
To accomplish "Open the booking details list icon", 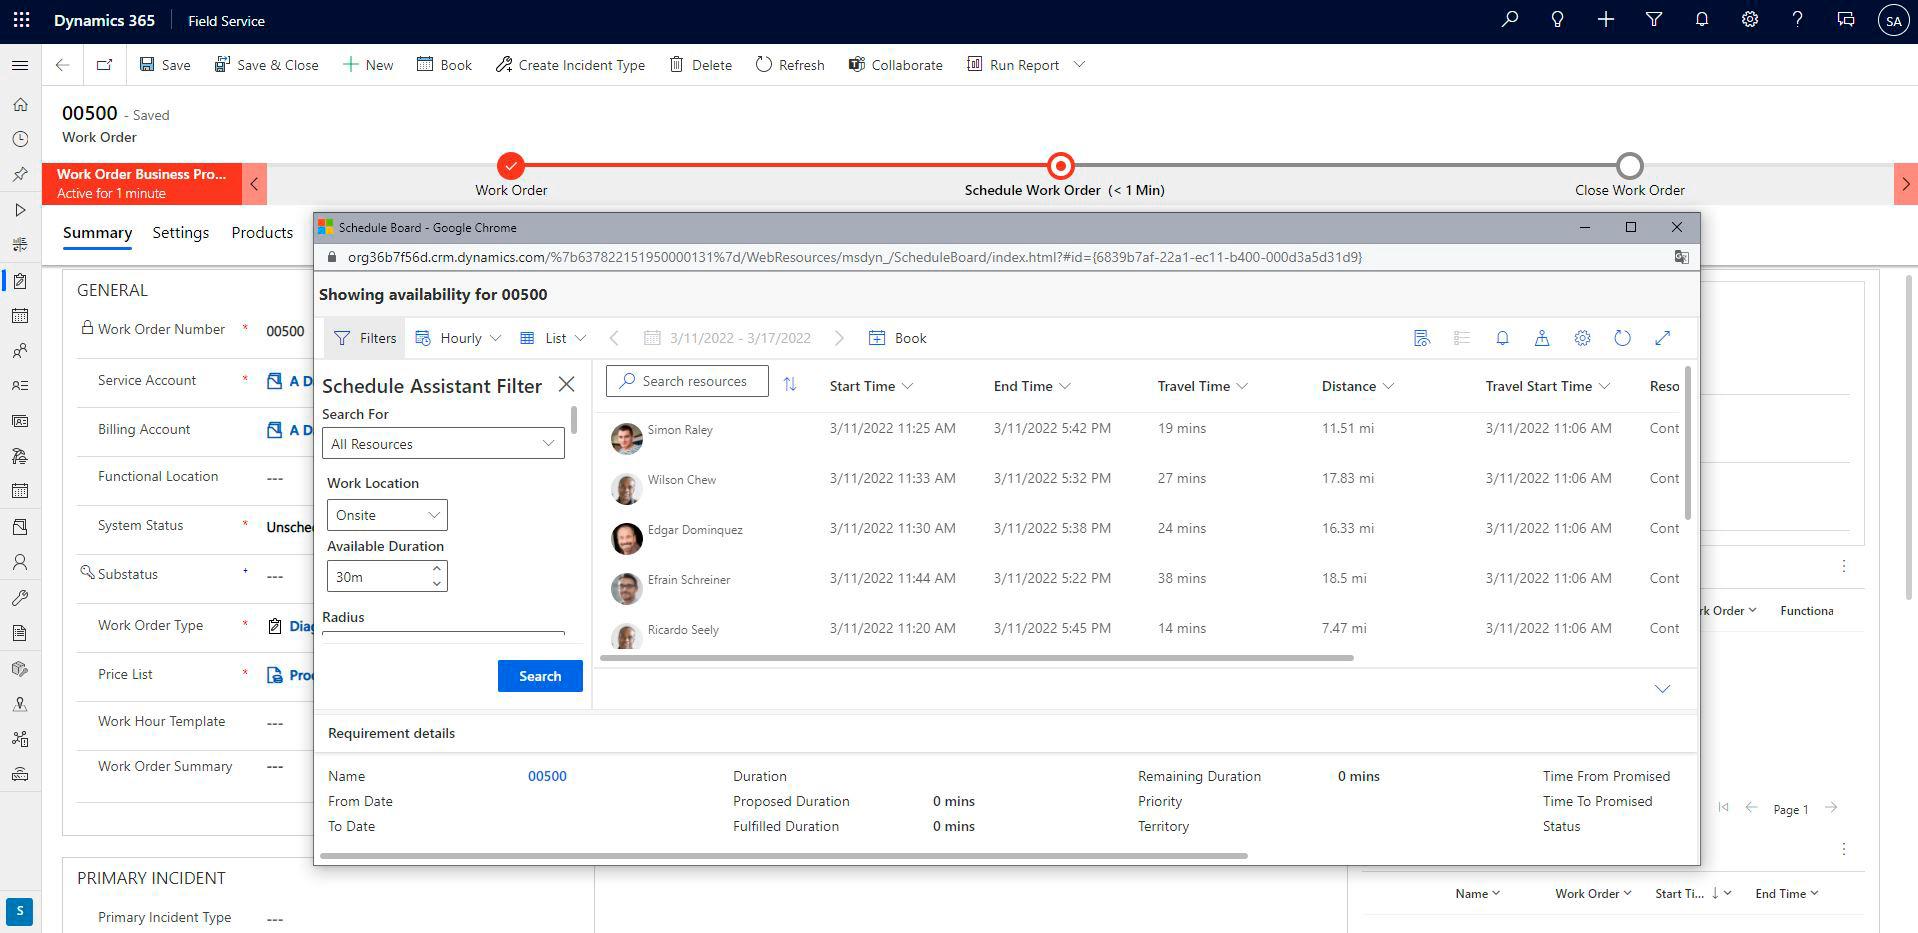I will pyautogui.click(x=1422, y=338).
